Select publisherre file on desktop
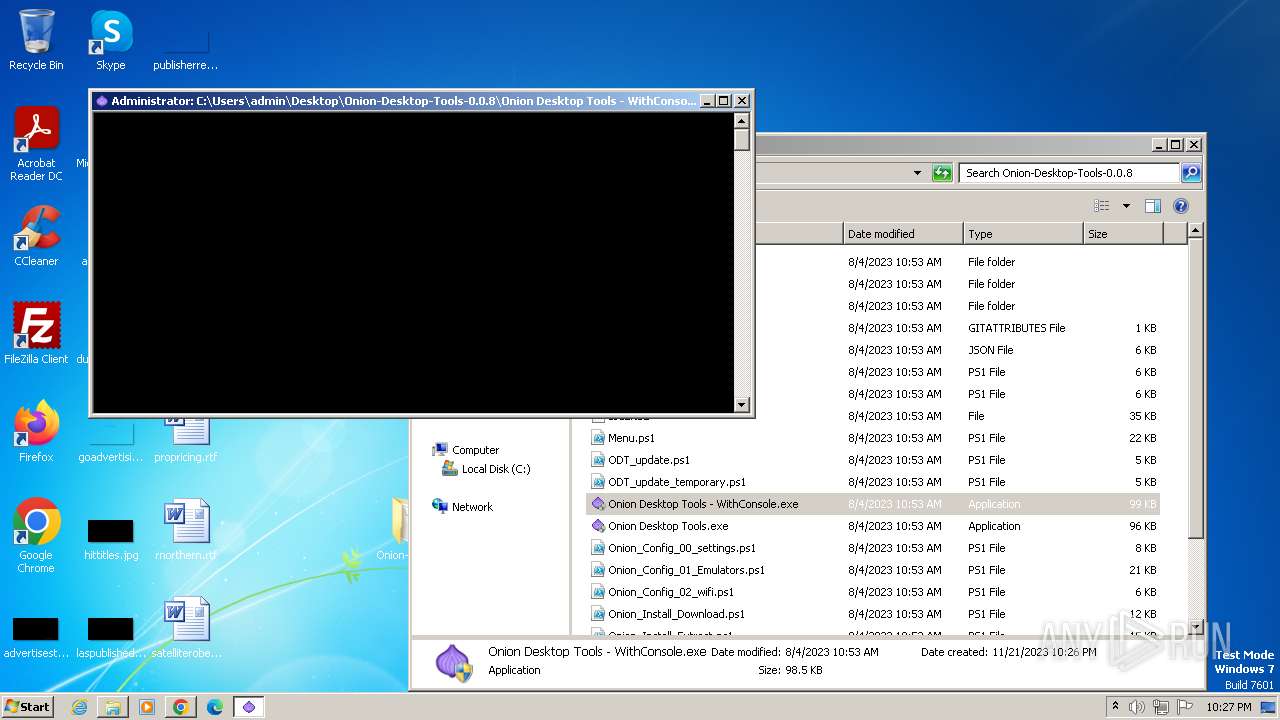Screen dimensions: 1280x720 pos(186,50)
